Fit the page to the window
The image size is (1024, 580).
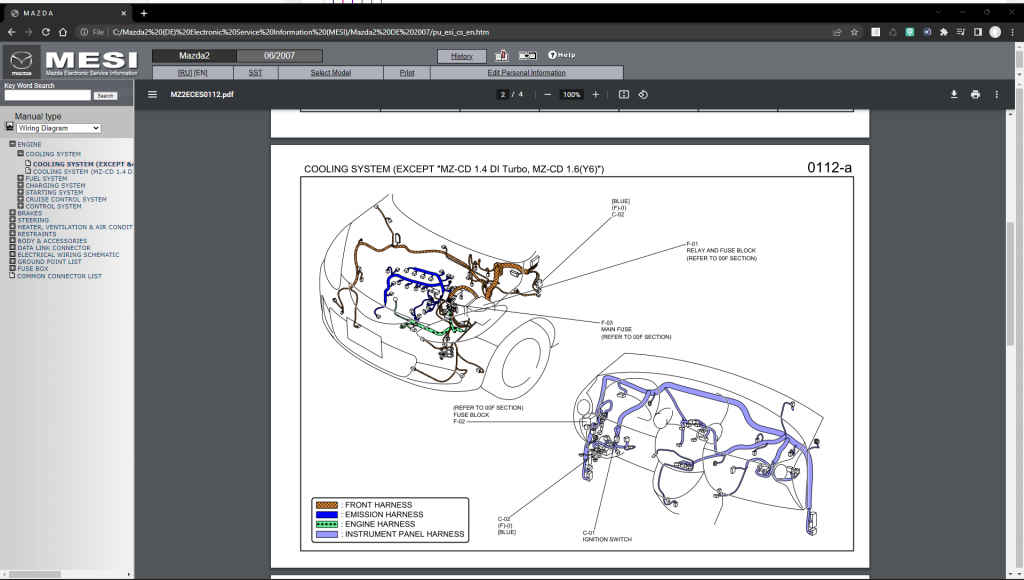tap(622, 94)
